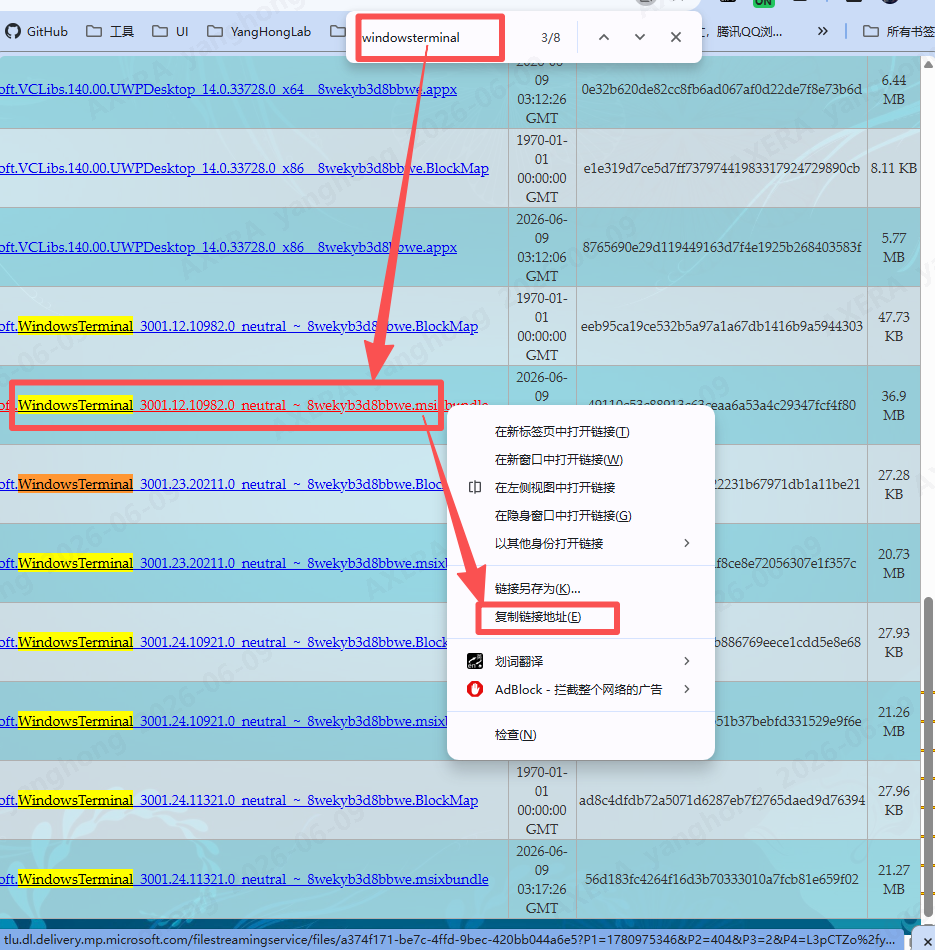
Task: Open WindowsTerminal 3001.24.11321.0 msixbundle link
Action: point(244,879)
